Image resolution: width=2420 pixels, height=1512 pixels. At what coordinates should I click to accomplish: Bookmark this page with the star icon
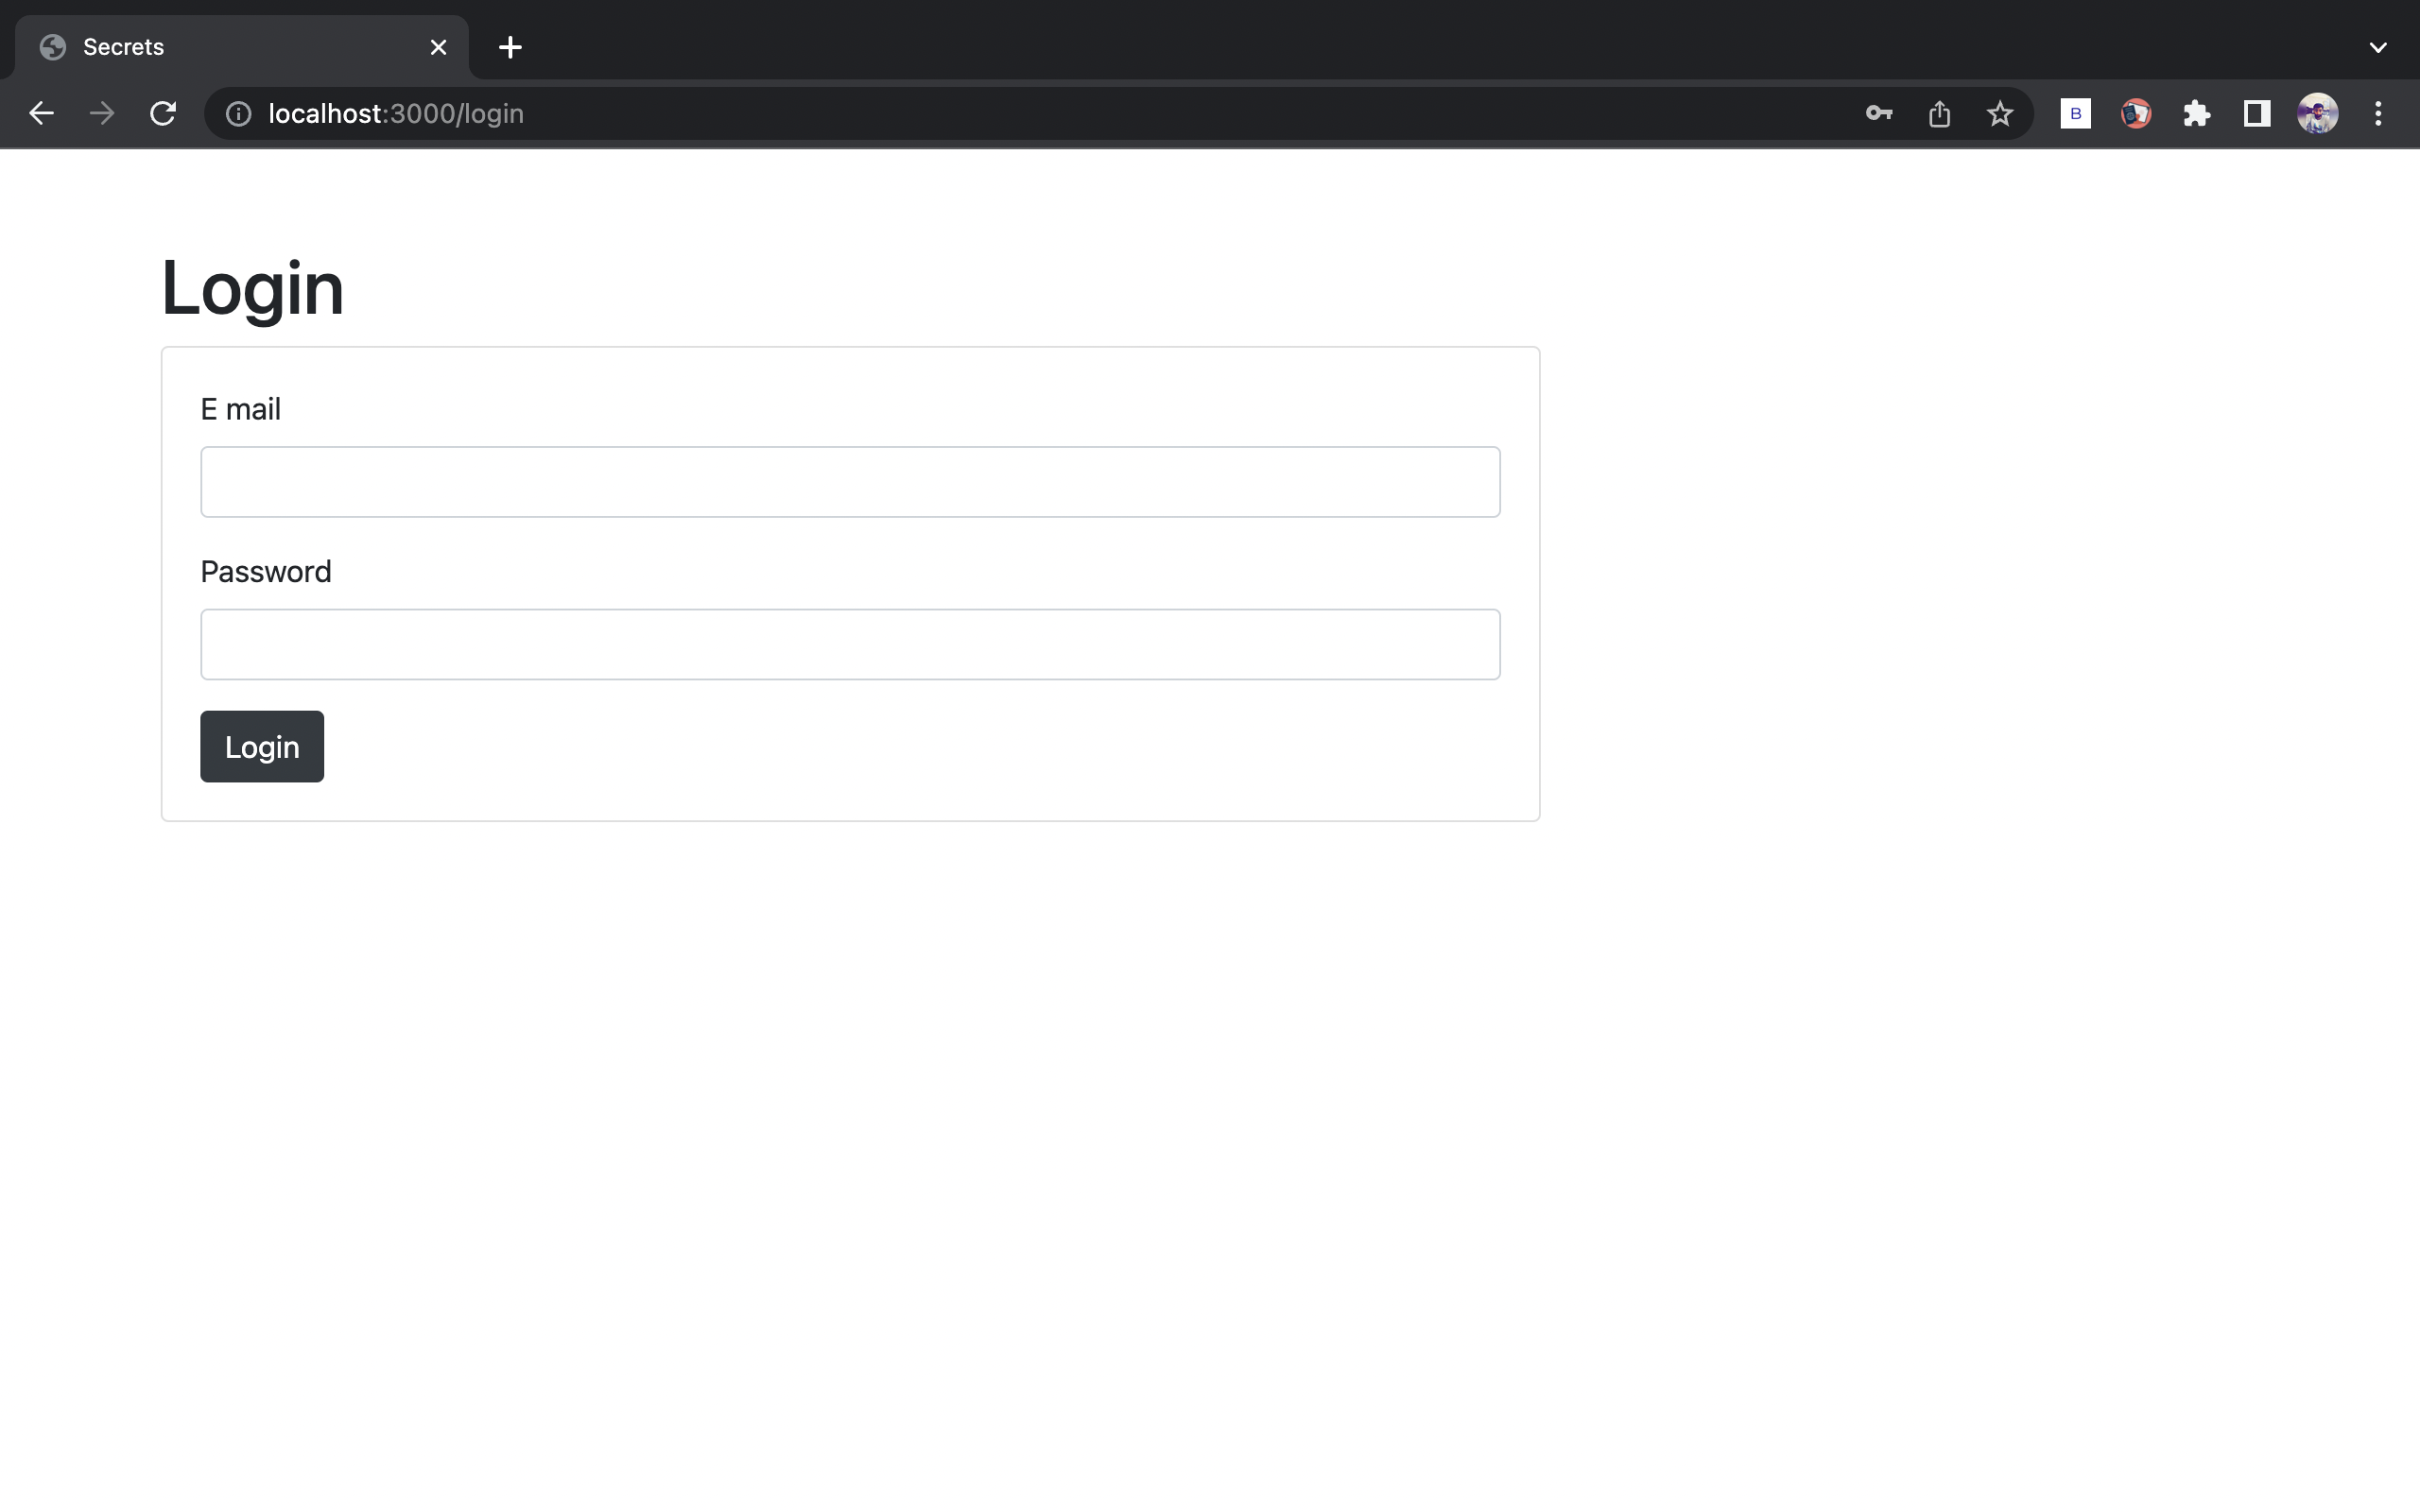click(1999, 114)
